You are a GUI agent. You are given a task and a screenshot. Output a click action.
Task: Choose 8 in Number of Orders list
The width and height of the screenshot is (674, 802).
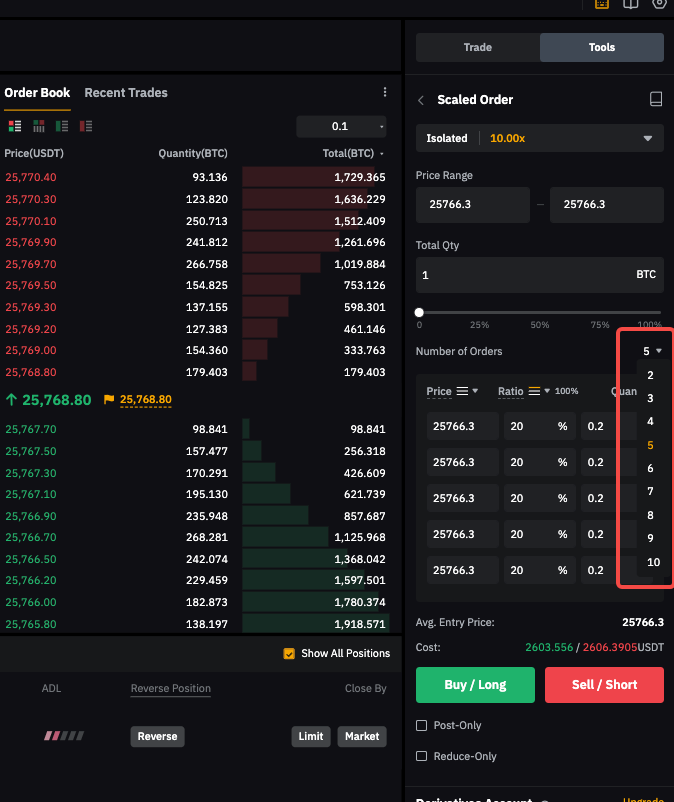(x=651, y=515)
